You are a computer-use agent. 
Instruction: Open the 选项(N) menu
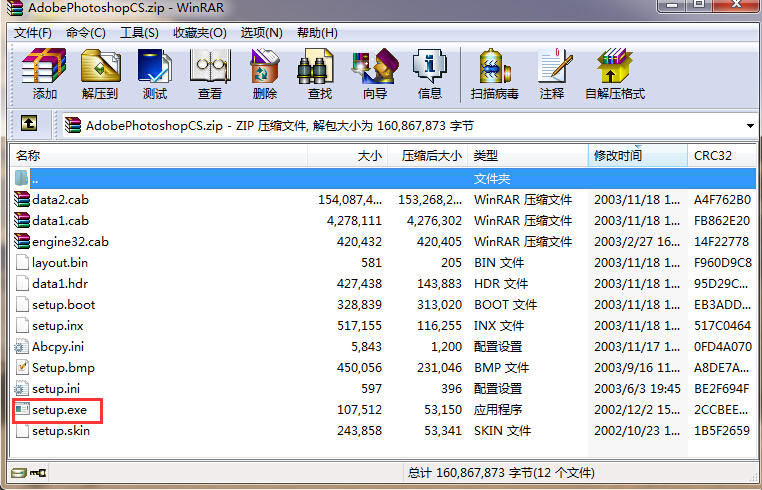coord(261,33)
